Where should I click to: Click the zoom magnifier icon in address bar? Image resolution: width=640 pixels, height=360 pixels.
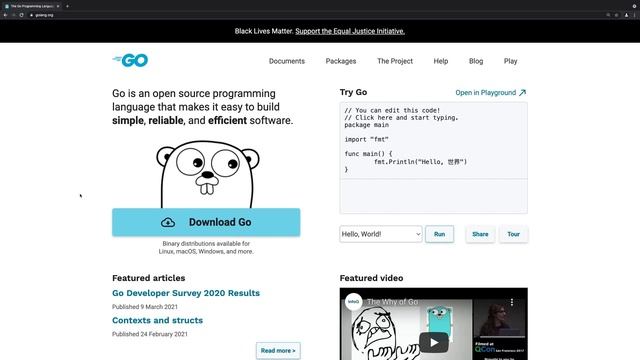pos(608,15)
